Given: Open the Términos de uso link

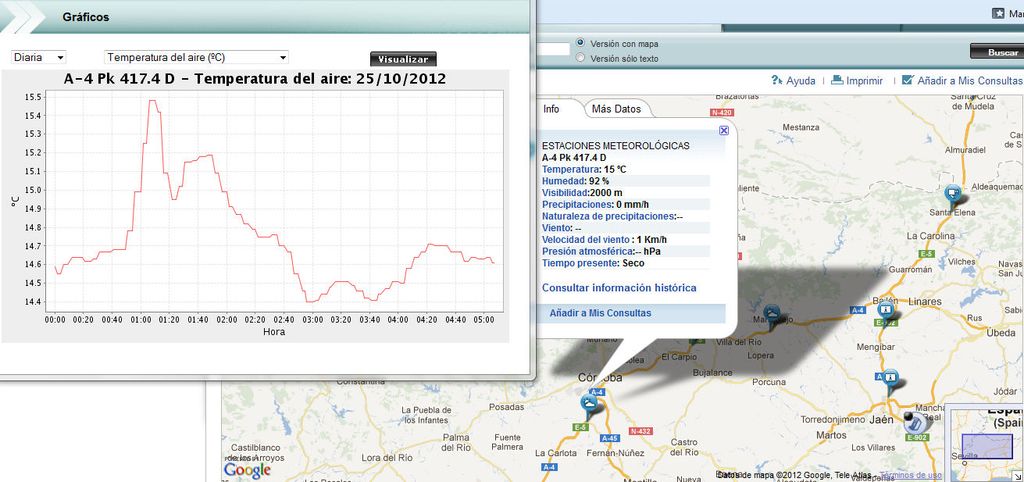Looking at the screenshot, I should coord(911,475).
